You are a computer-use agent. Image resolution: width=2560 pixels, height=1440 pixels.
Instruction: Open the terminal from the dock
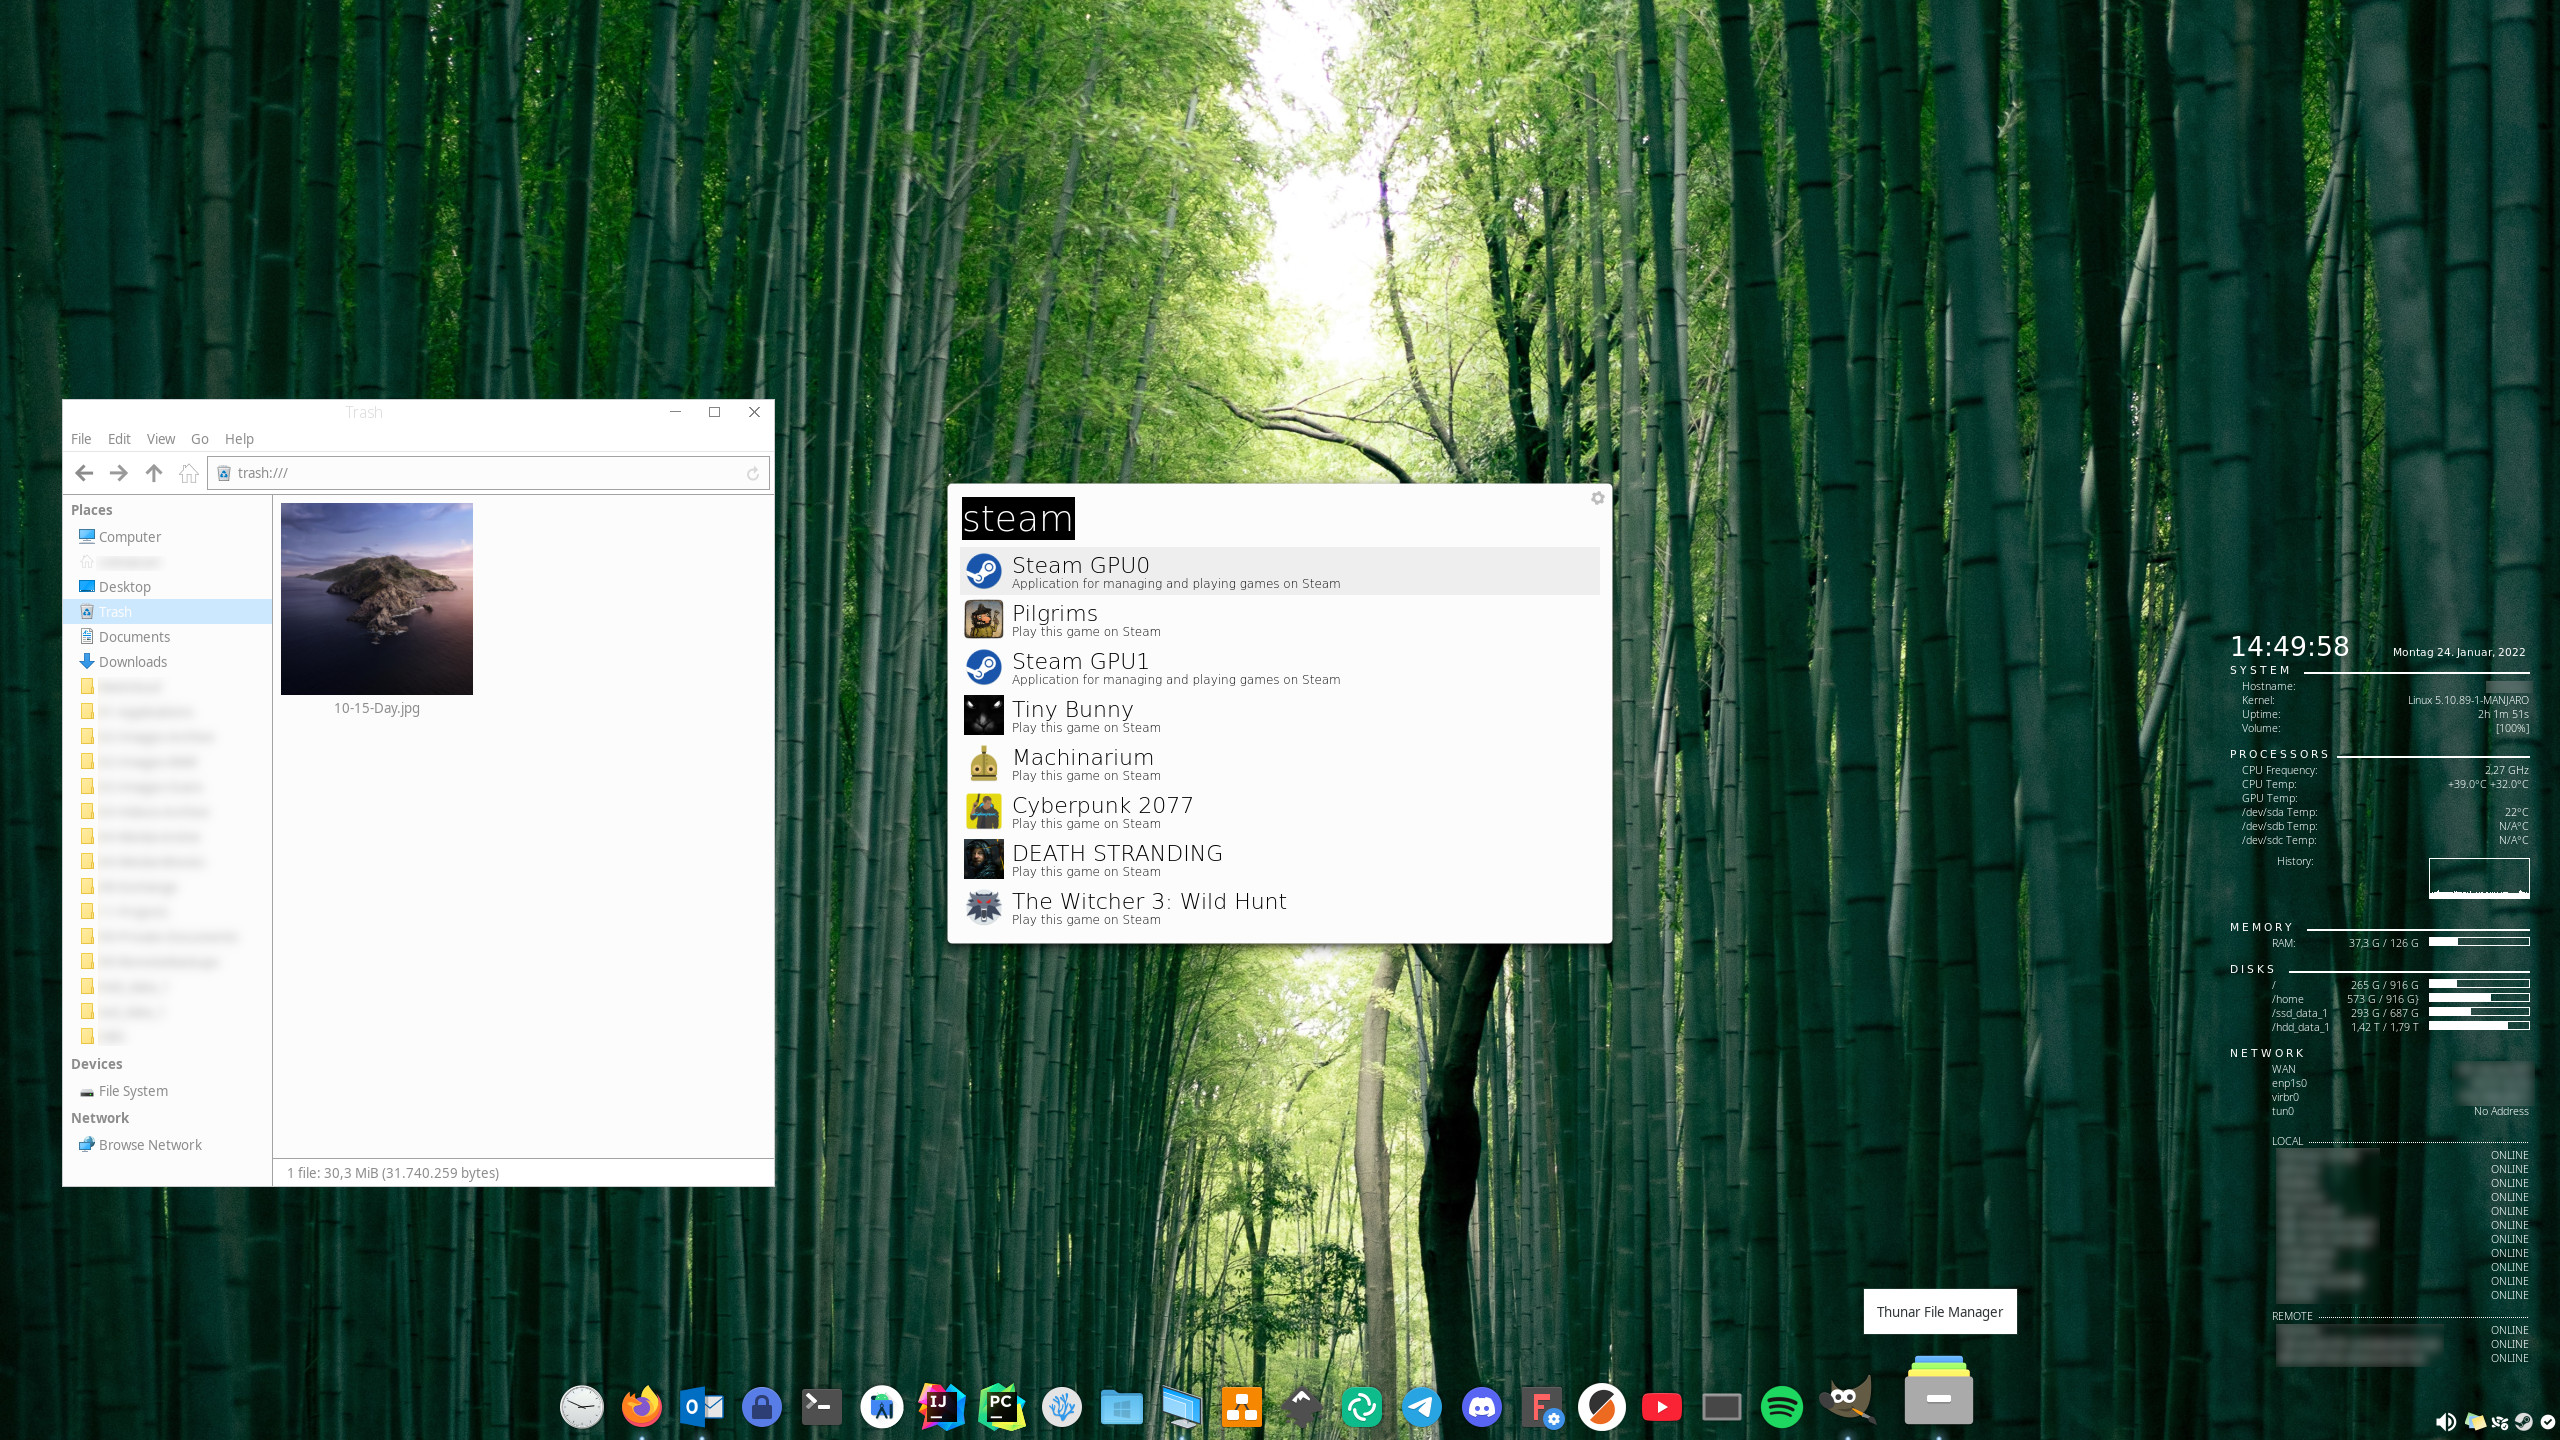(x=821, y=1407)
